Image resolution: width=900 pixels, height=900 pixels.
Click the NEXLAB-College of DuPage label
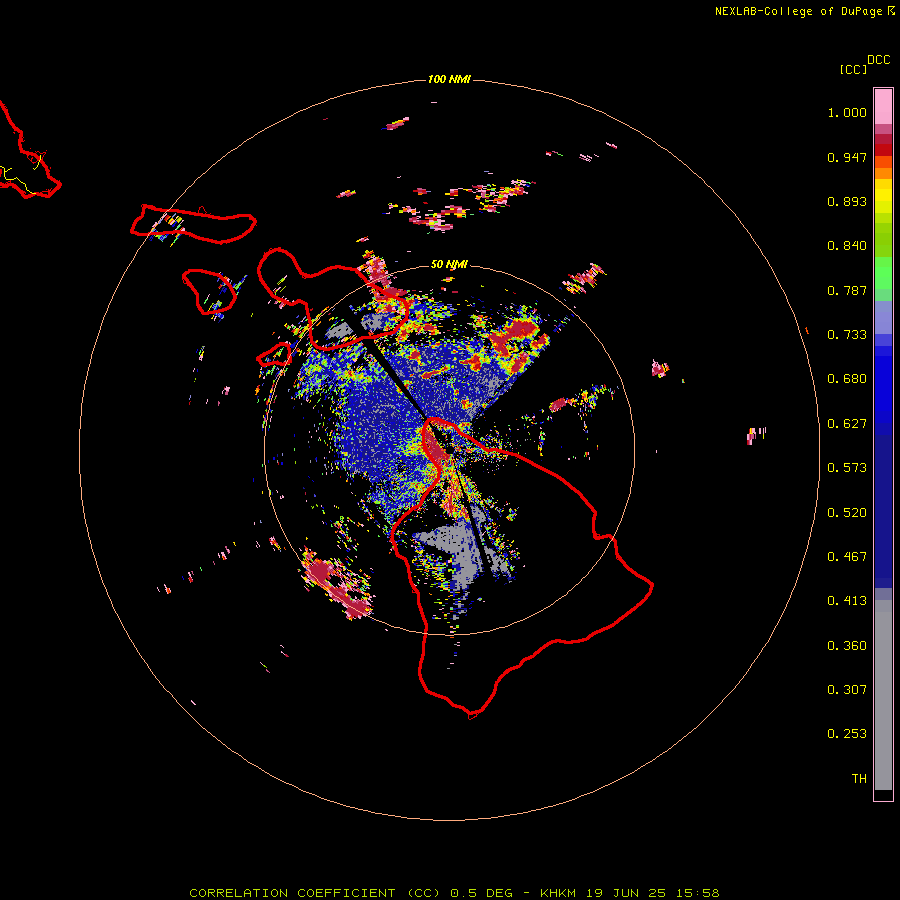[804, 11]
